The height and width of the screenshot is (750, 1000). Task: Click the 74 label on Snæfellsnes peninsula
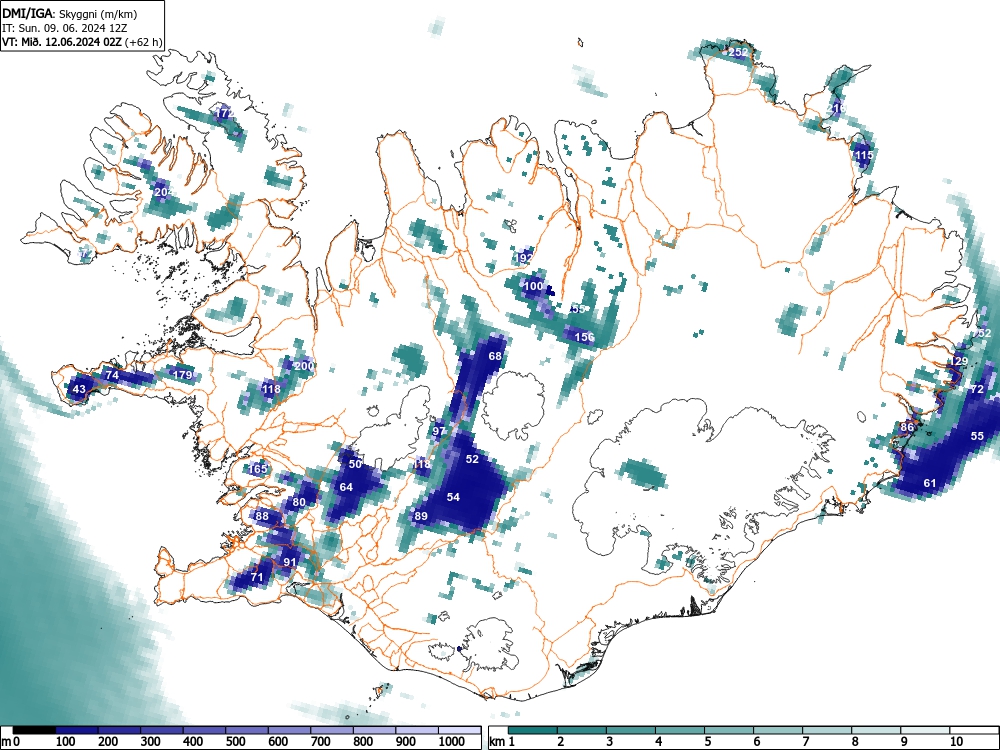(112, 375)
